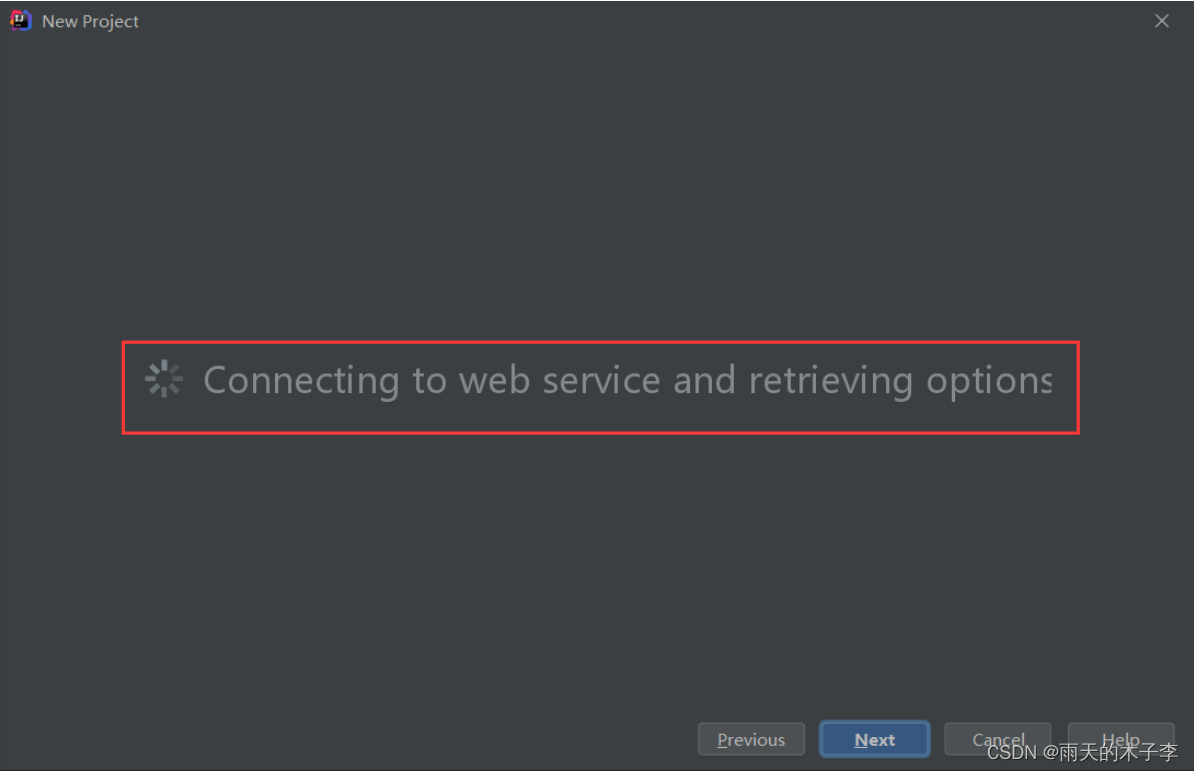Click the Next button

(x=874, y=739)
